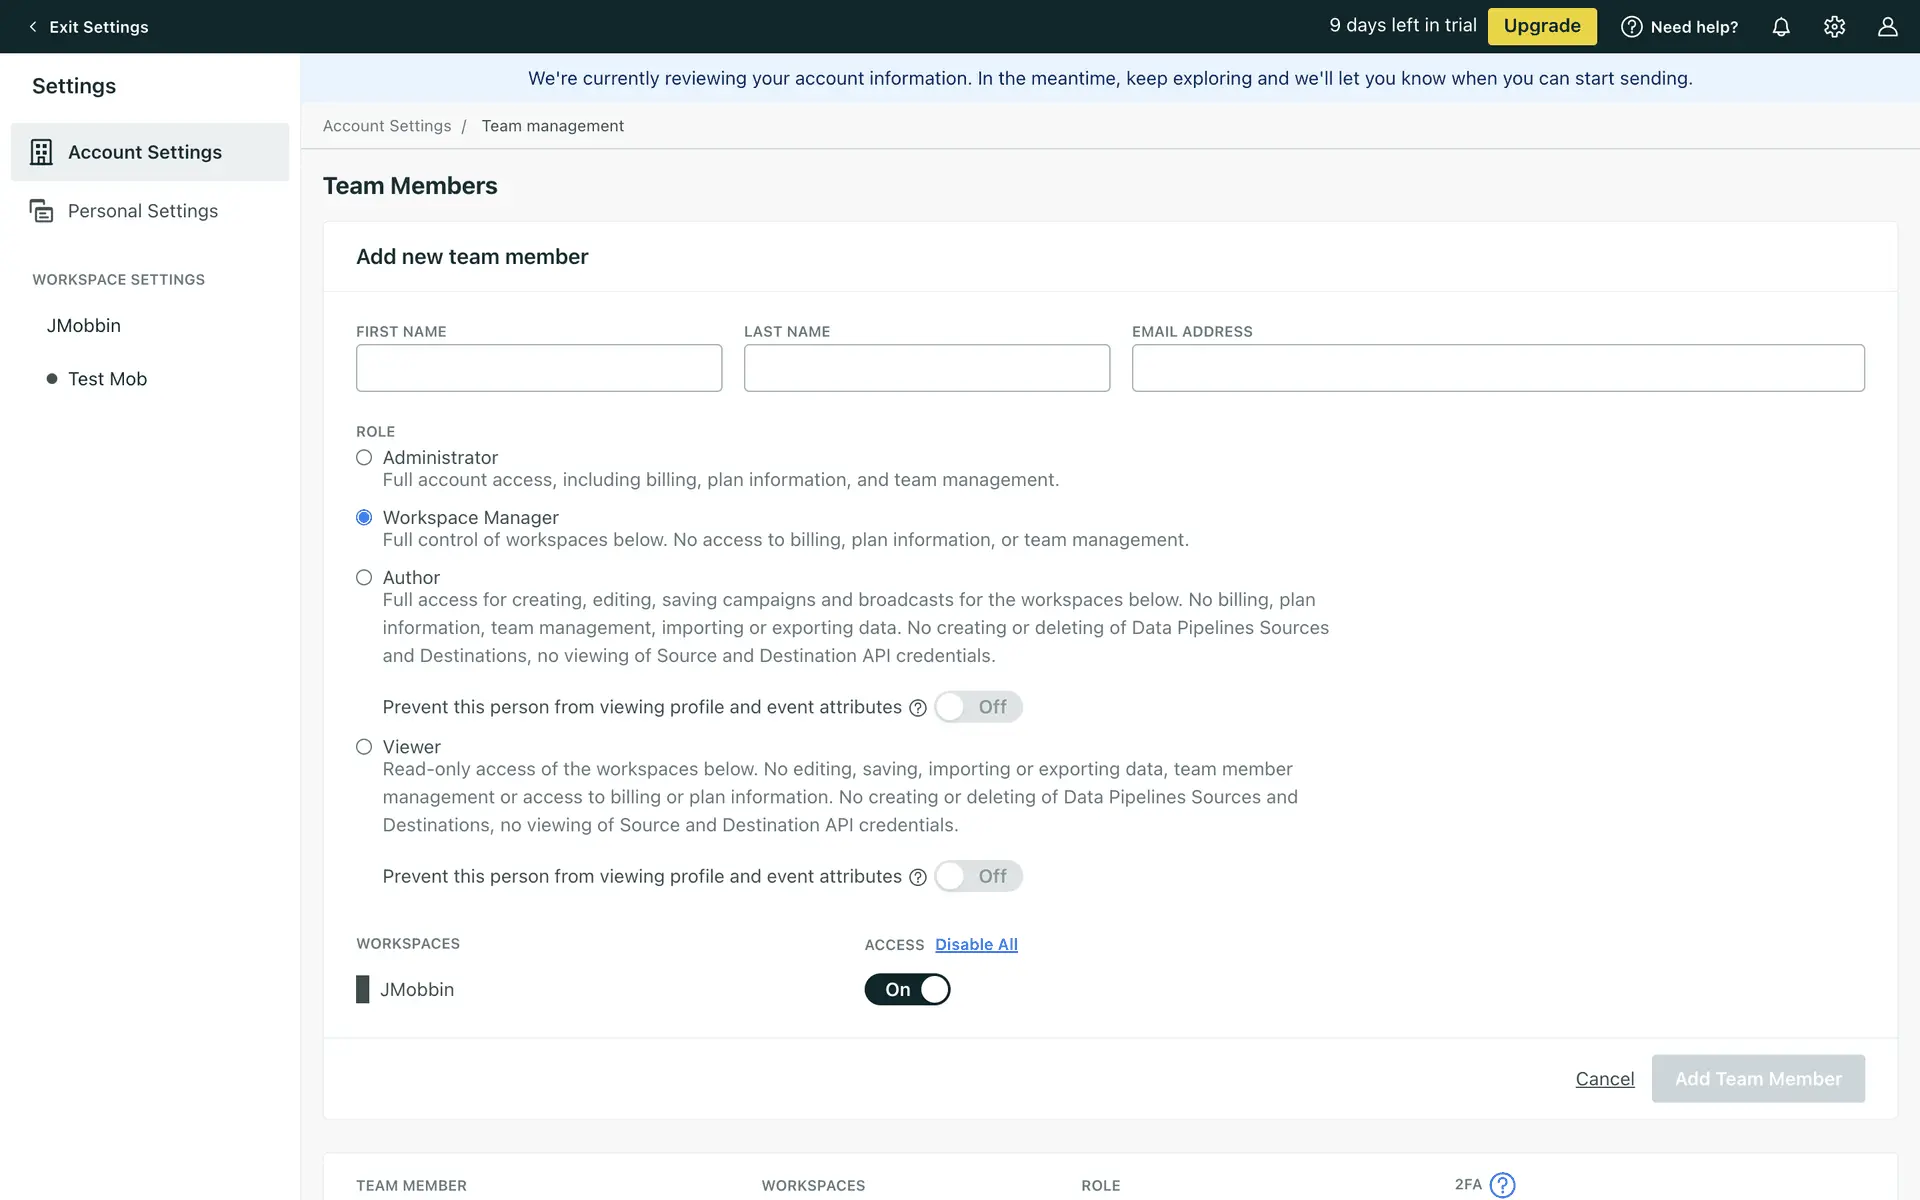Click help icon beside Viewer attribute restriction
This screenshot has width=1920, height=1200.
[918, 877]
